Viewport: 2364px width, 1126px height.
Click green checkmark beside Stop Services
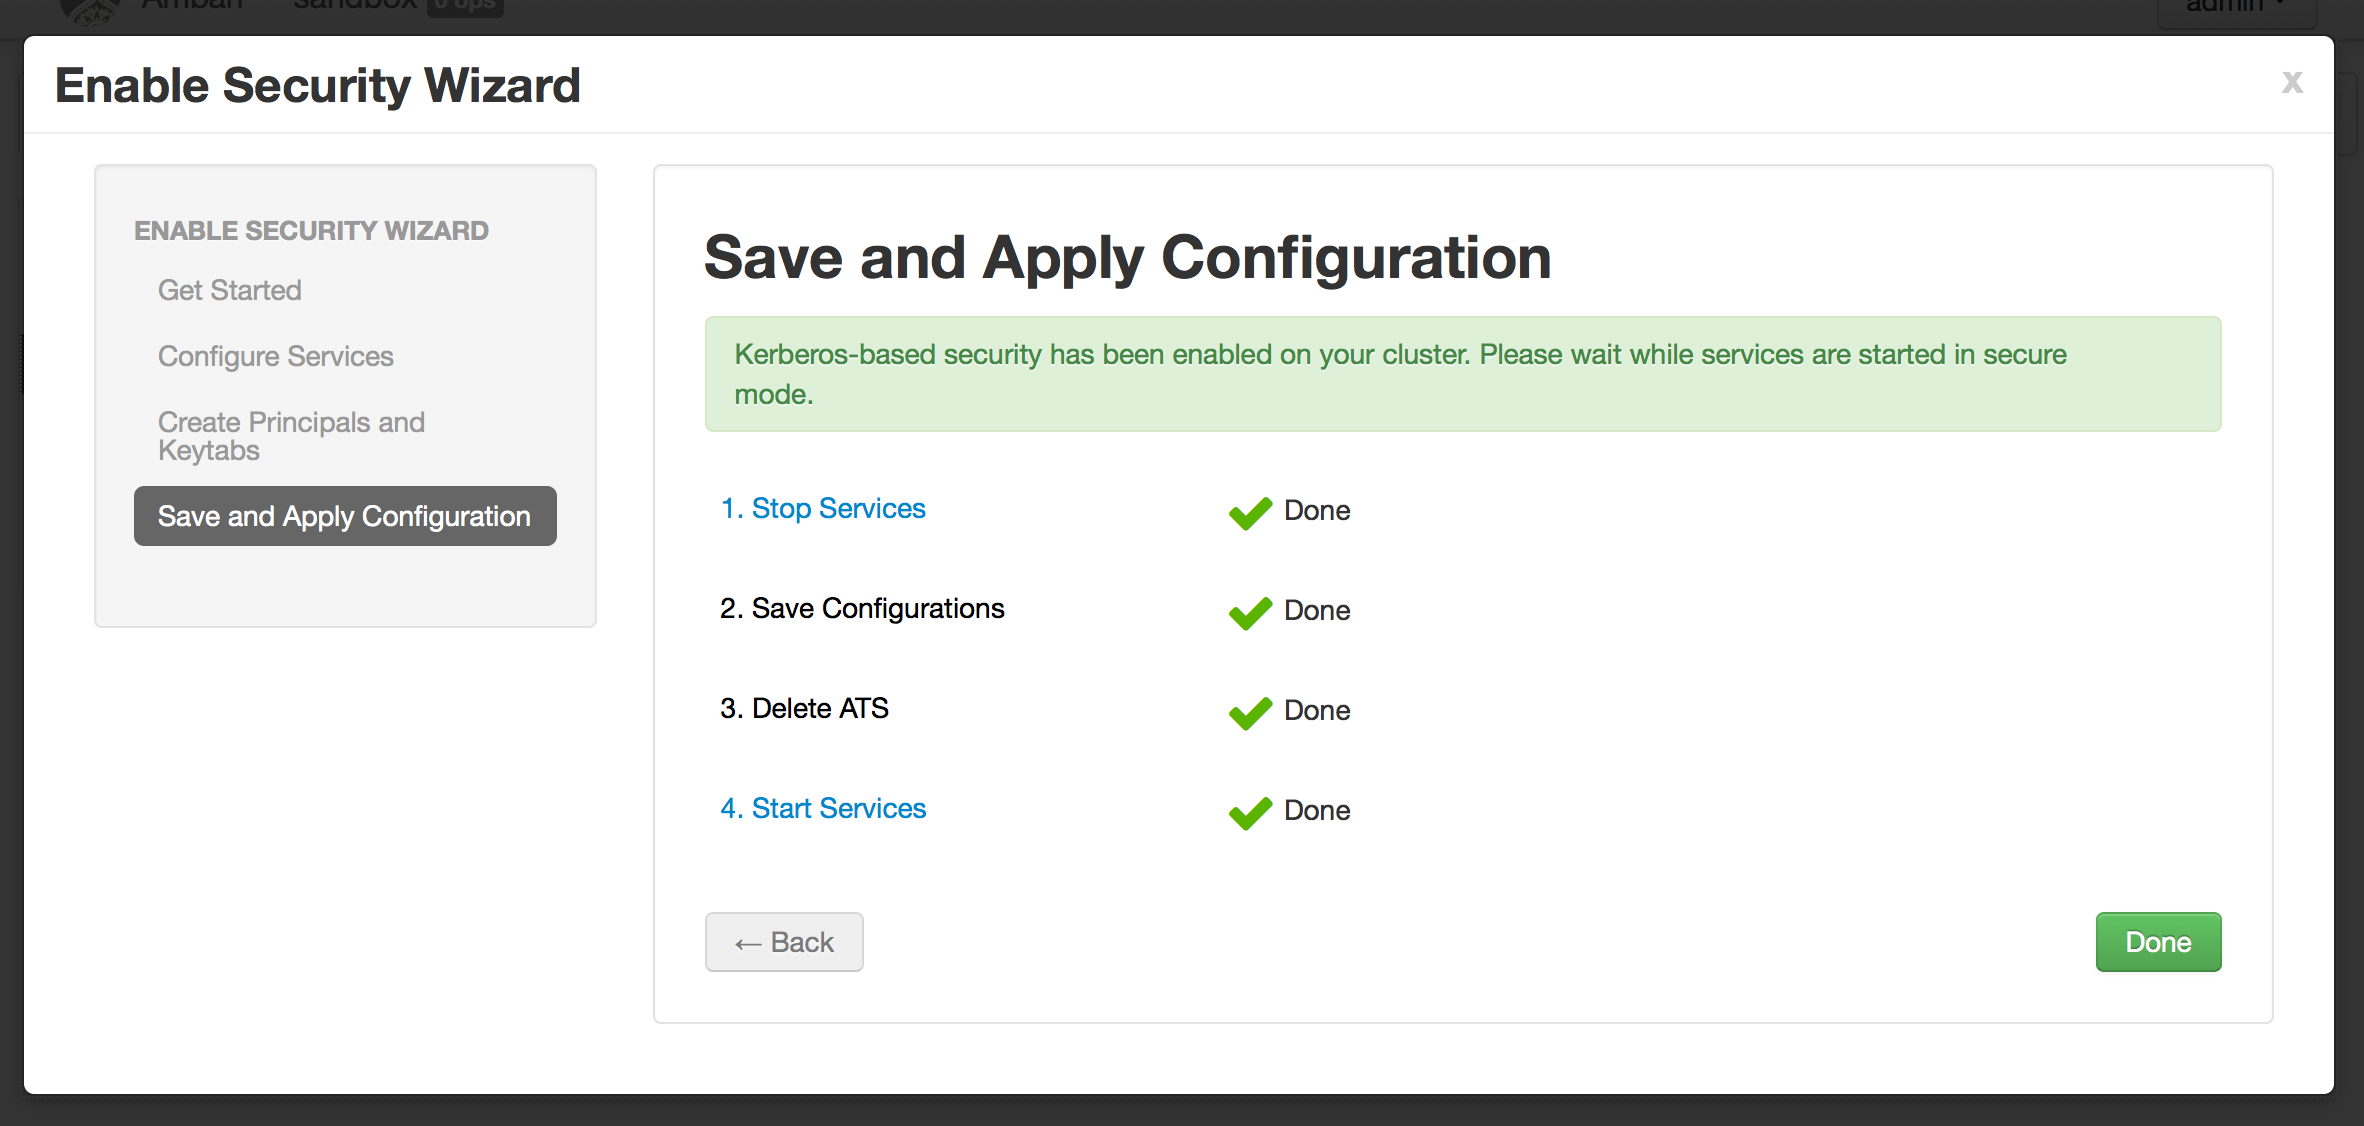click(1250, 512)
